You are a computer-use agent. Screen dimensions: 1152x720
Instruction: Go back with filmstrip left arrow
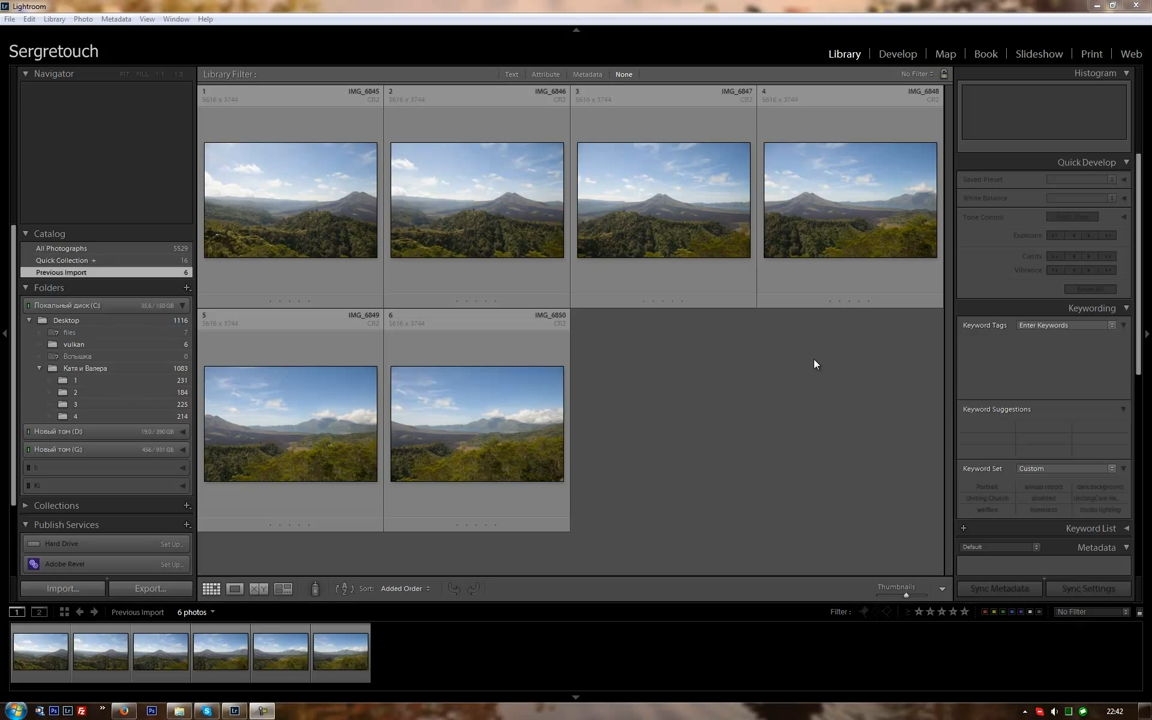(80, 612)
